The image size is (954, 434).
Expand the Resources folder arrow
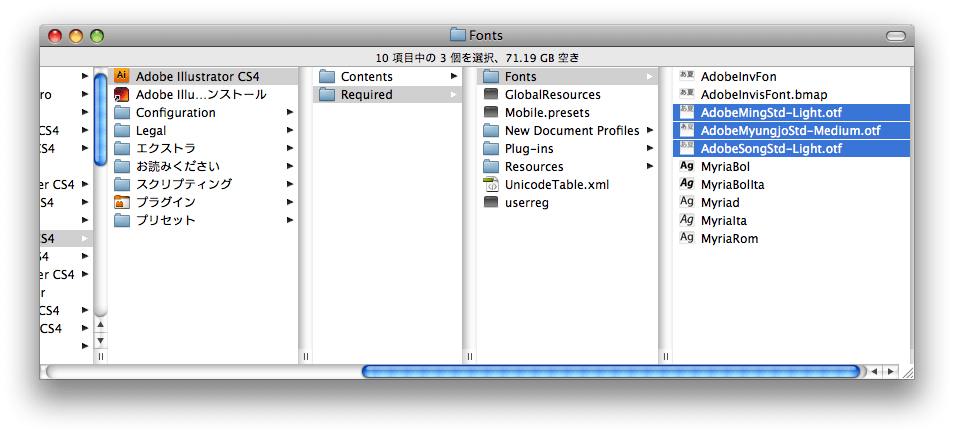point(650,167)
